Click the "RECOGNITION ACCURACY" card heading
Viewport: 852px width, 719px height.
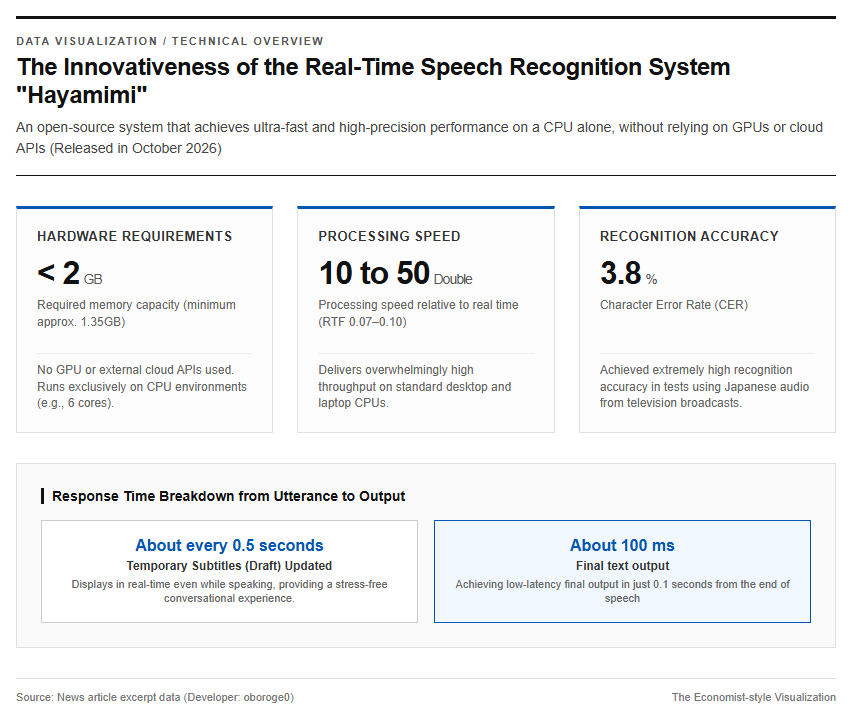click(689, 236)
